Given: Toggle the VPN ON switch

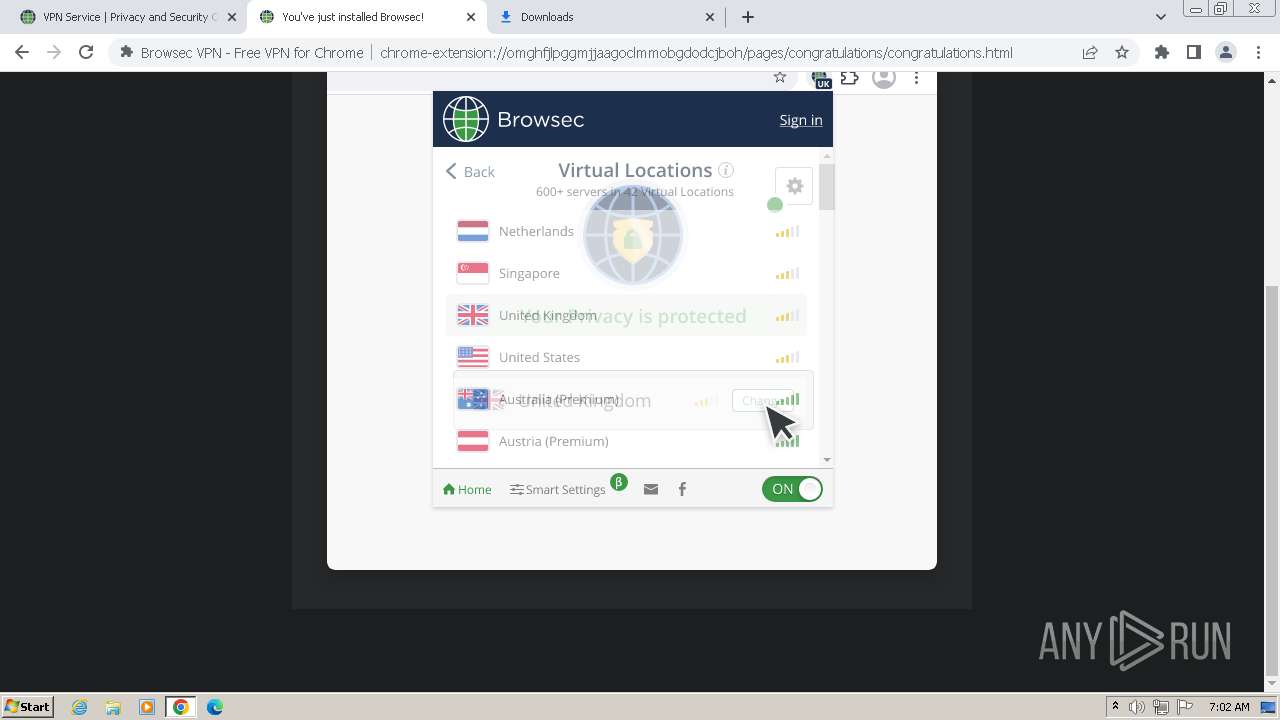Looking at the screenshot, I should point(792,489).
